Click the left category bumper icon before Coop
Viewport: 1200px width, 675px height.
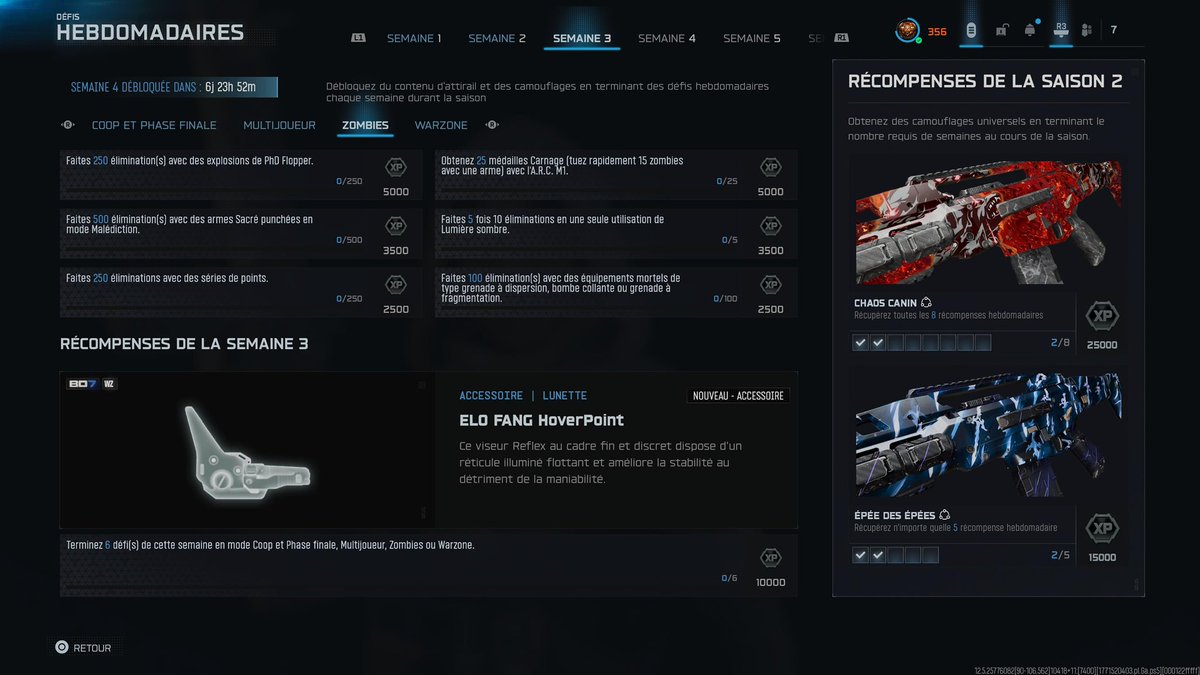tap(68, 125)
